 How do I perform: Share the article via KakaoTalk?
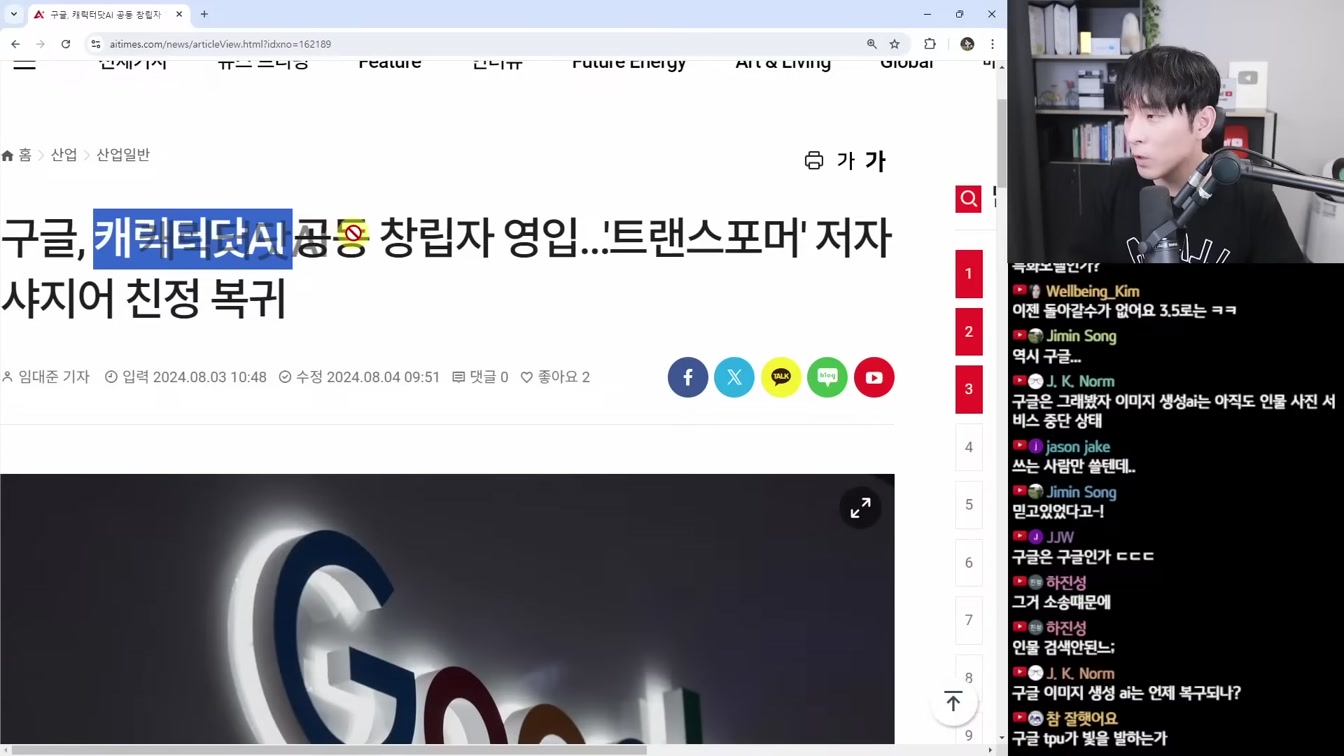[781, 377]
